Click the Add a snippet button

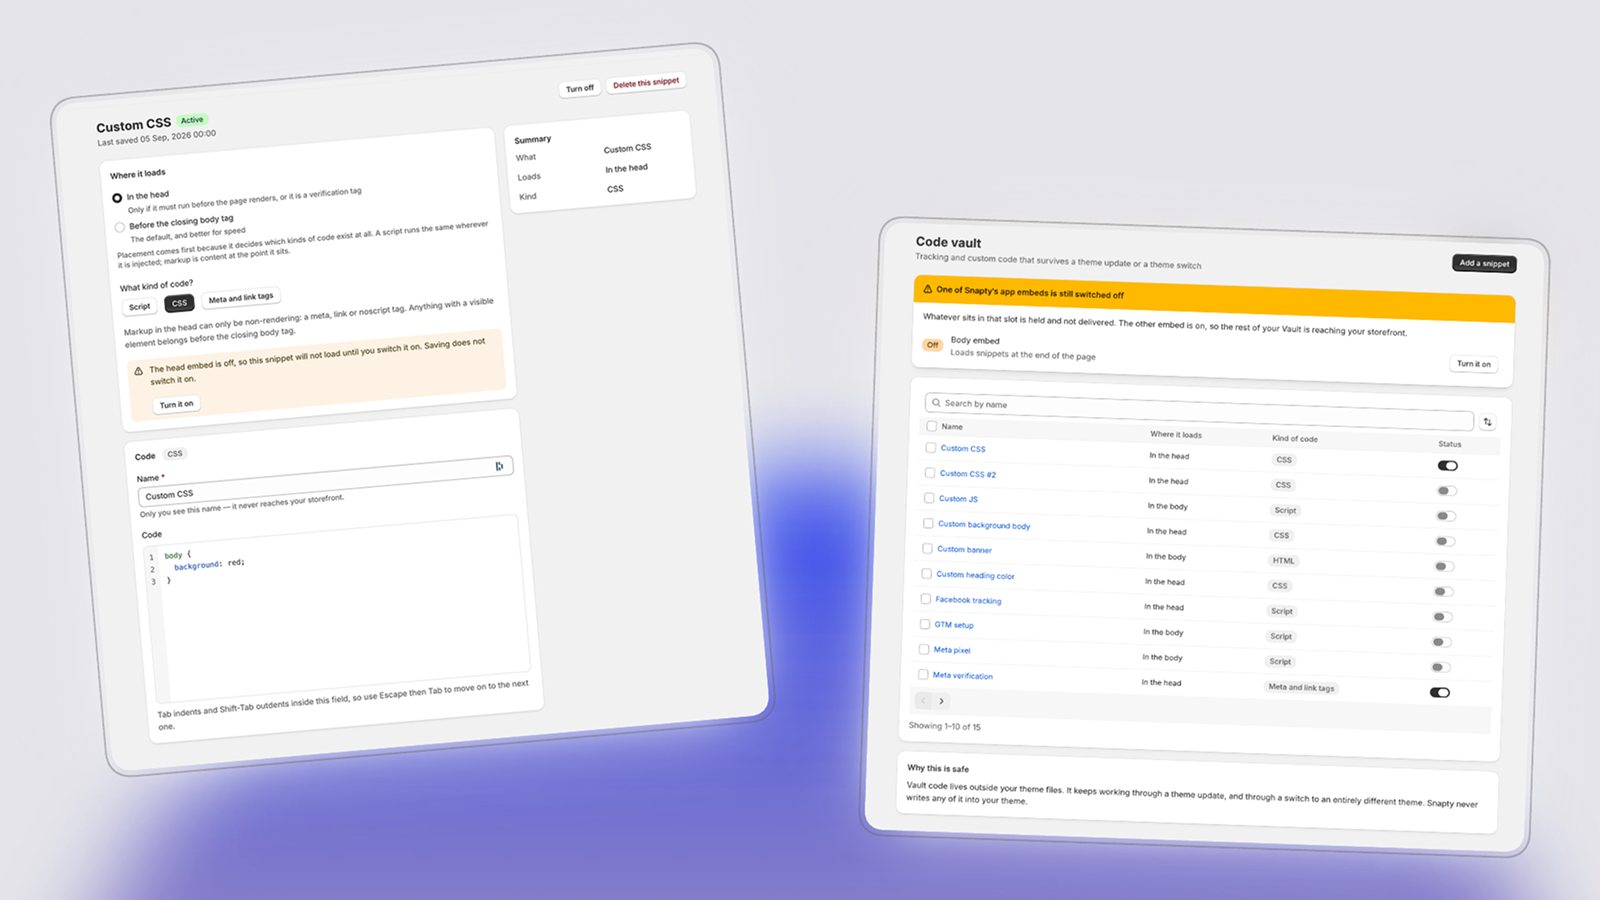[1484, 263]
